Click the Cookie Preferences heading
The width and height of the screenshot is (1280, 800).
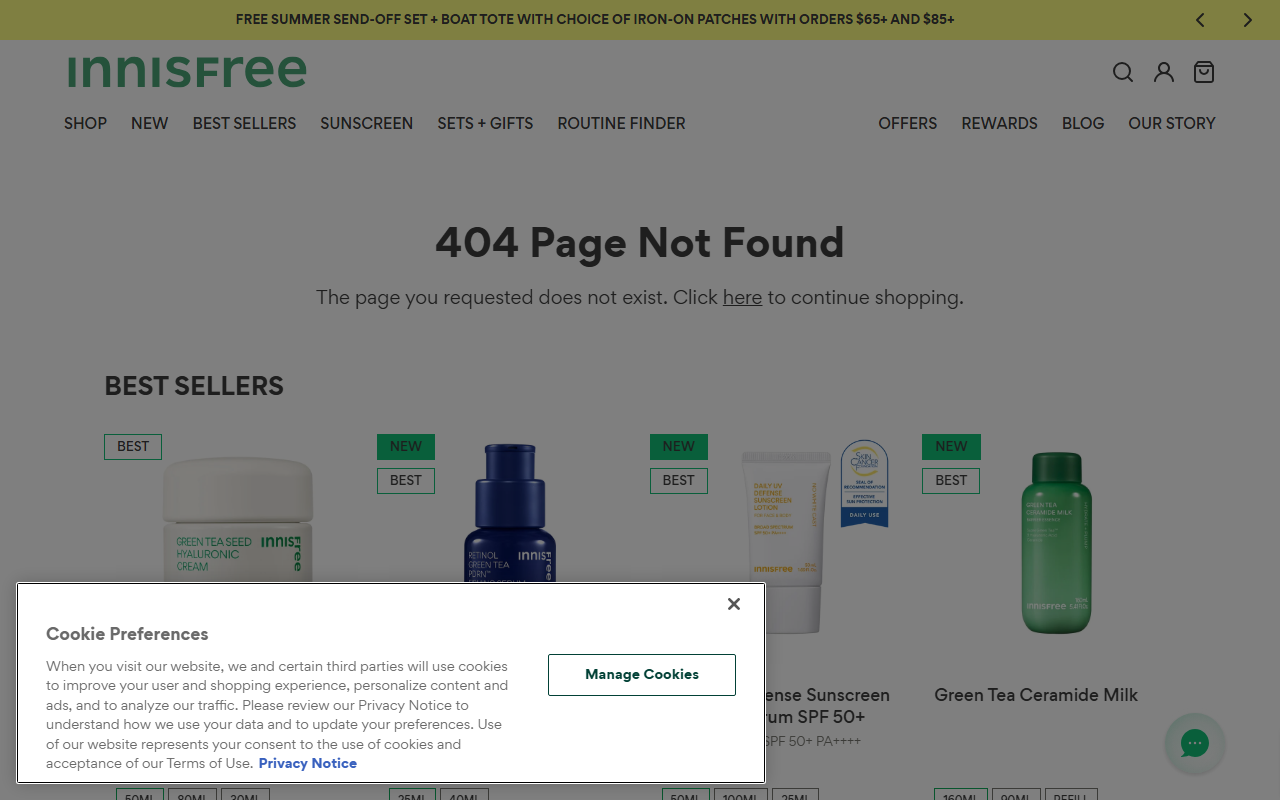click(x=127, y=634)
